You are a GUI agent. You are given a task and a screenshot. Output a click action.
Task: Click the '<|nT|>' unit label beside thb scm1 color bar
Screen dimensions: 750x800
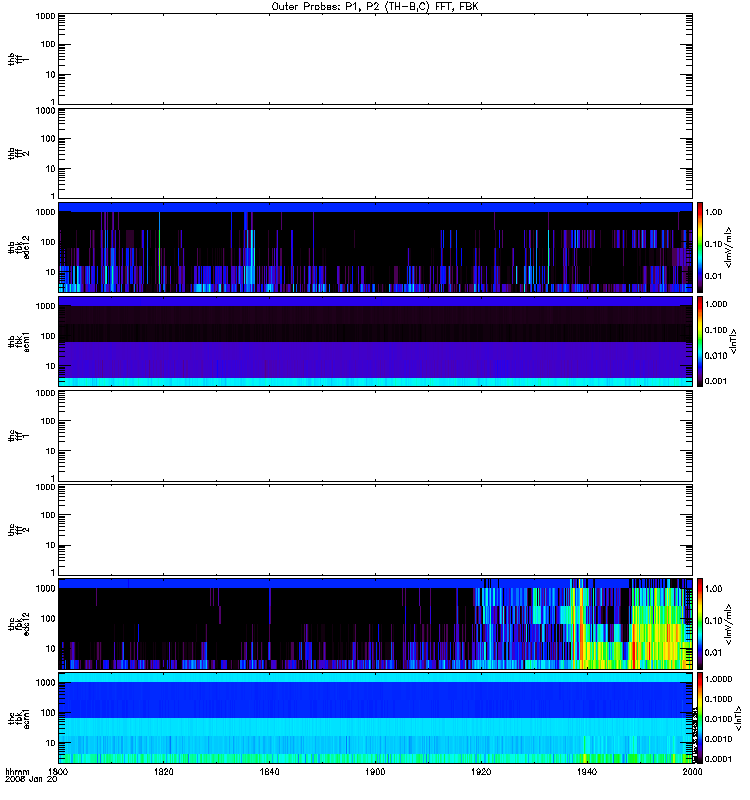pos(734,341)
